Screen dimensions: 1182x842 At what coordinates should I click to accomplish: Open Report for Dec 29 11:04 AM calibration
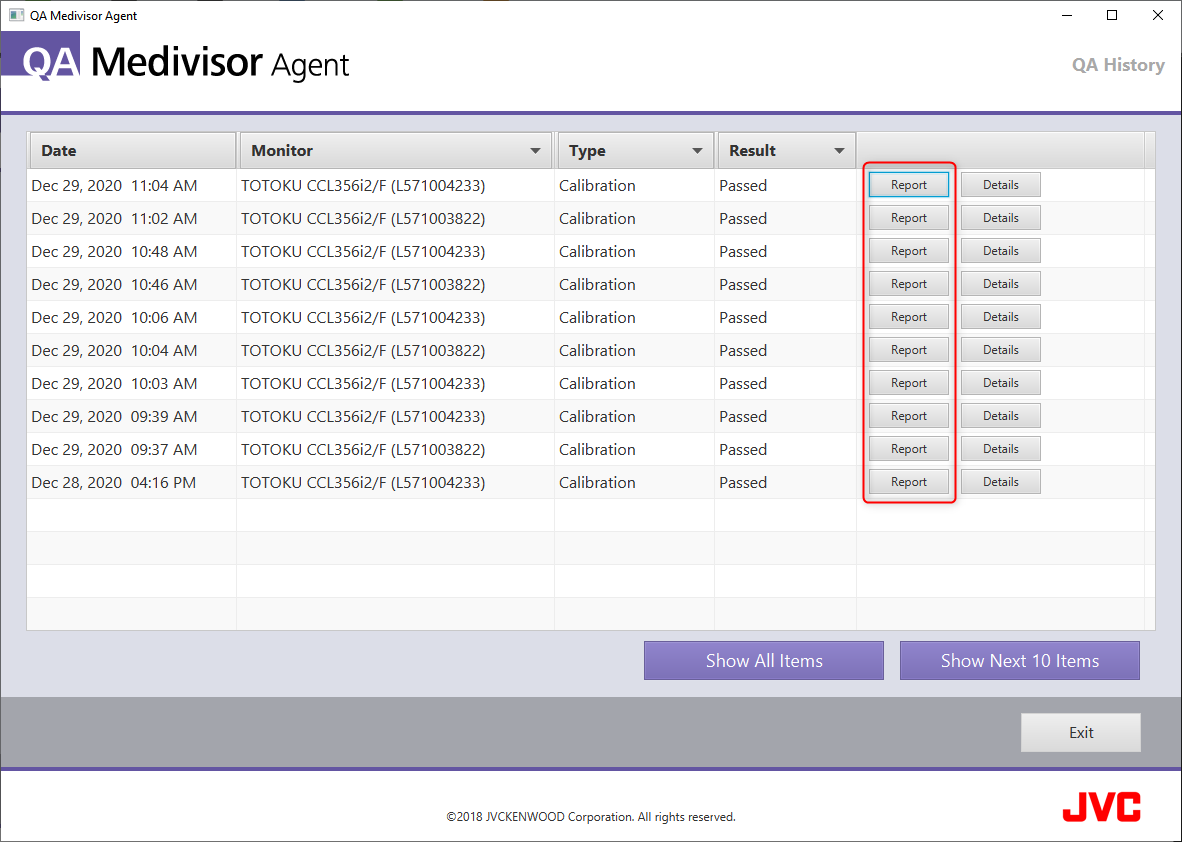click(908, 185)
